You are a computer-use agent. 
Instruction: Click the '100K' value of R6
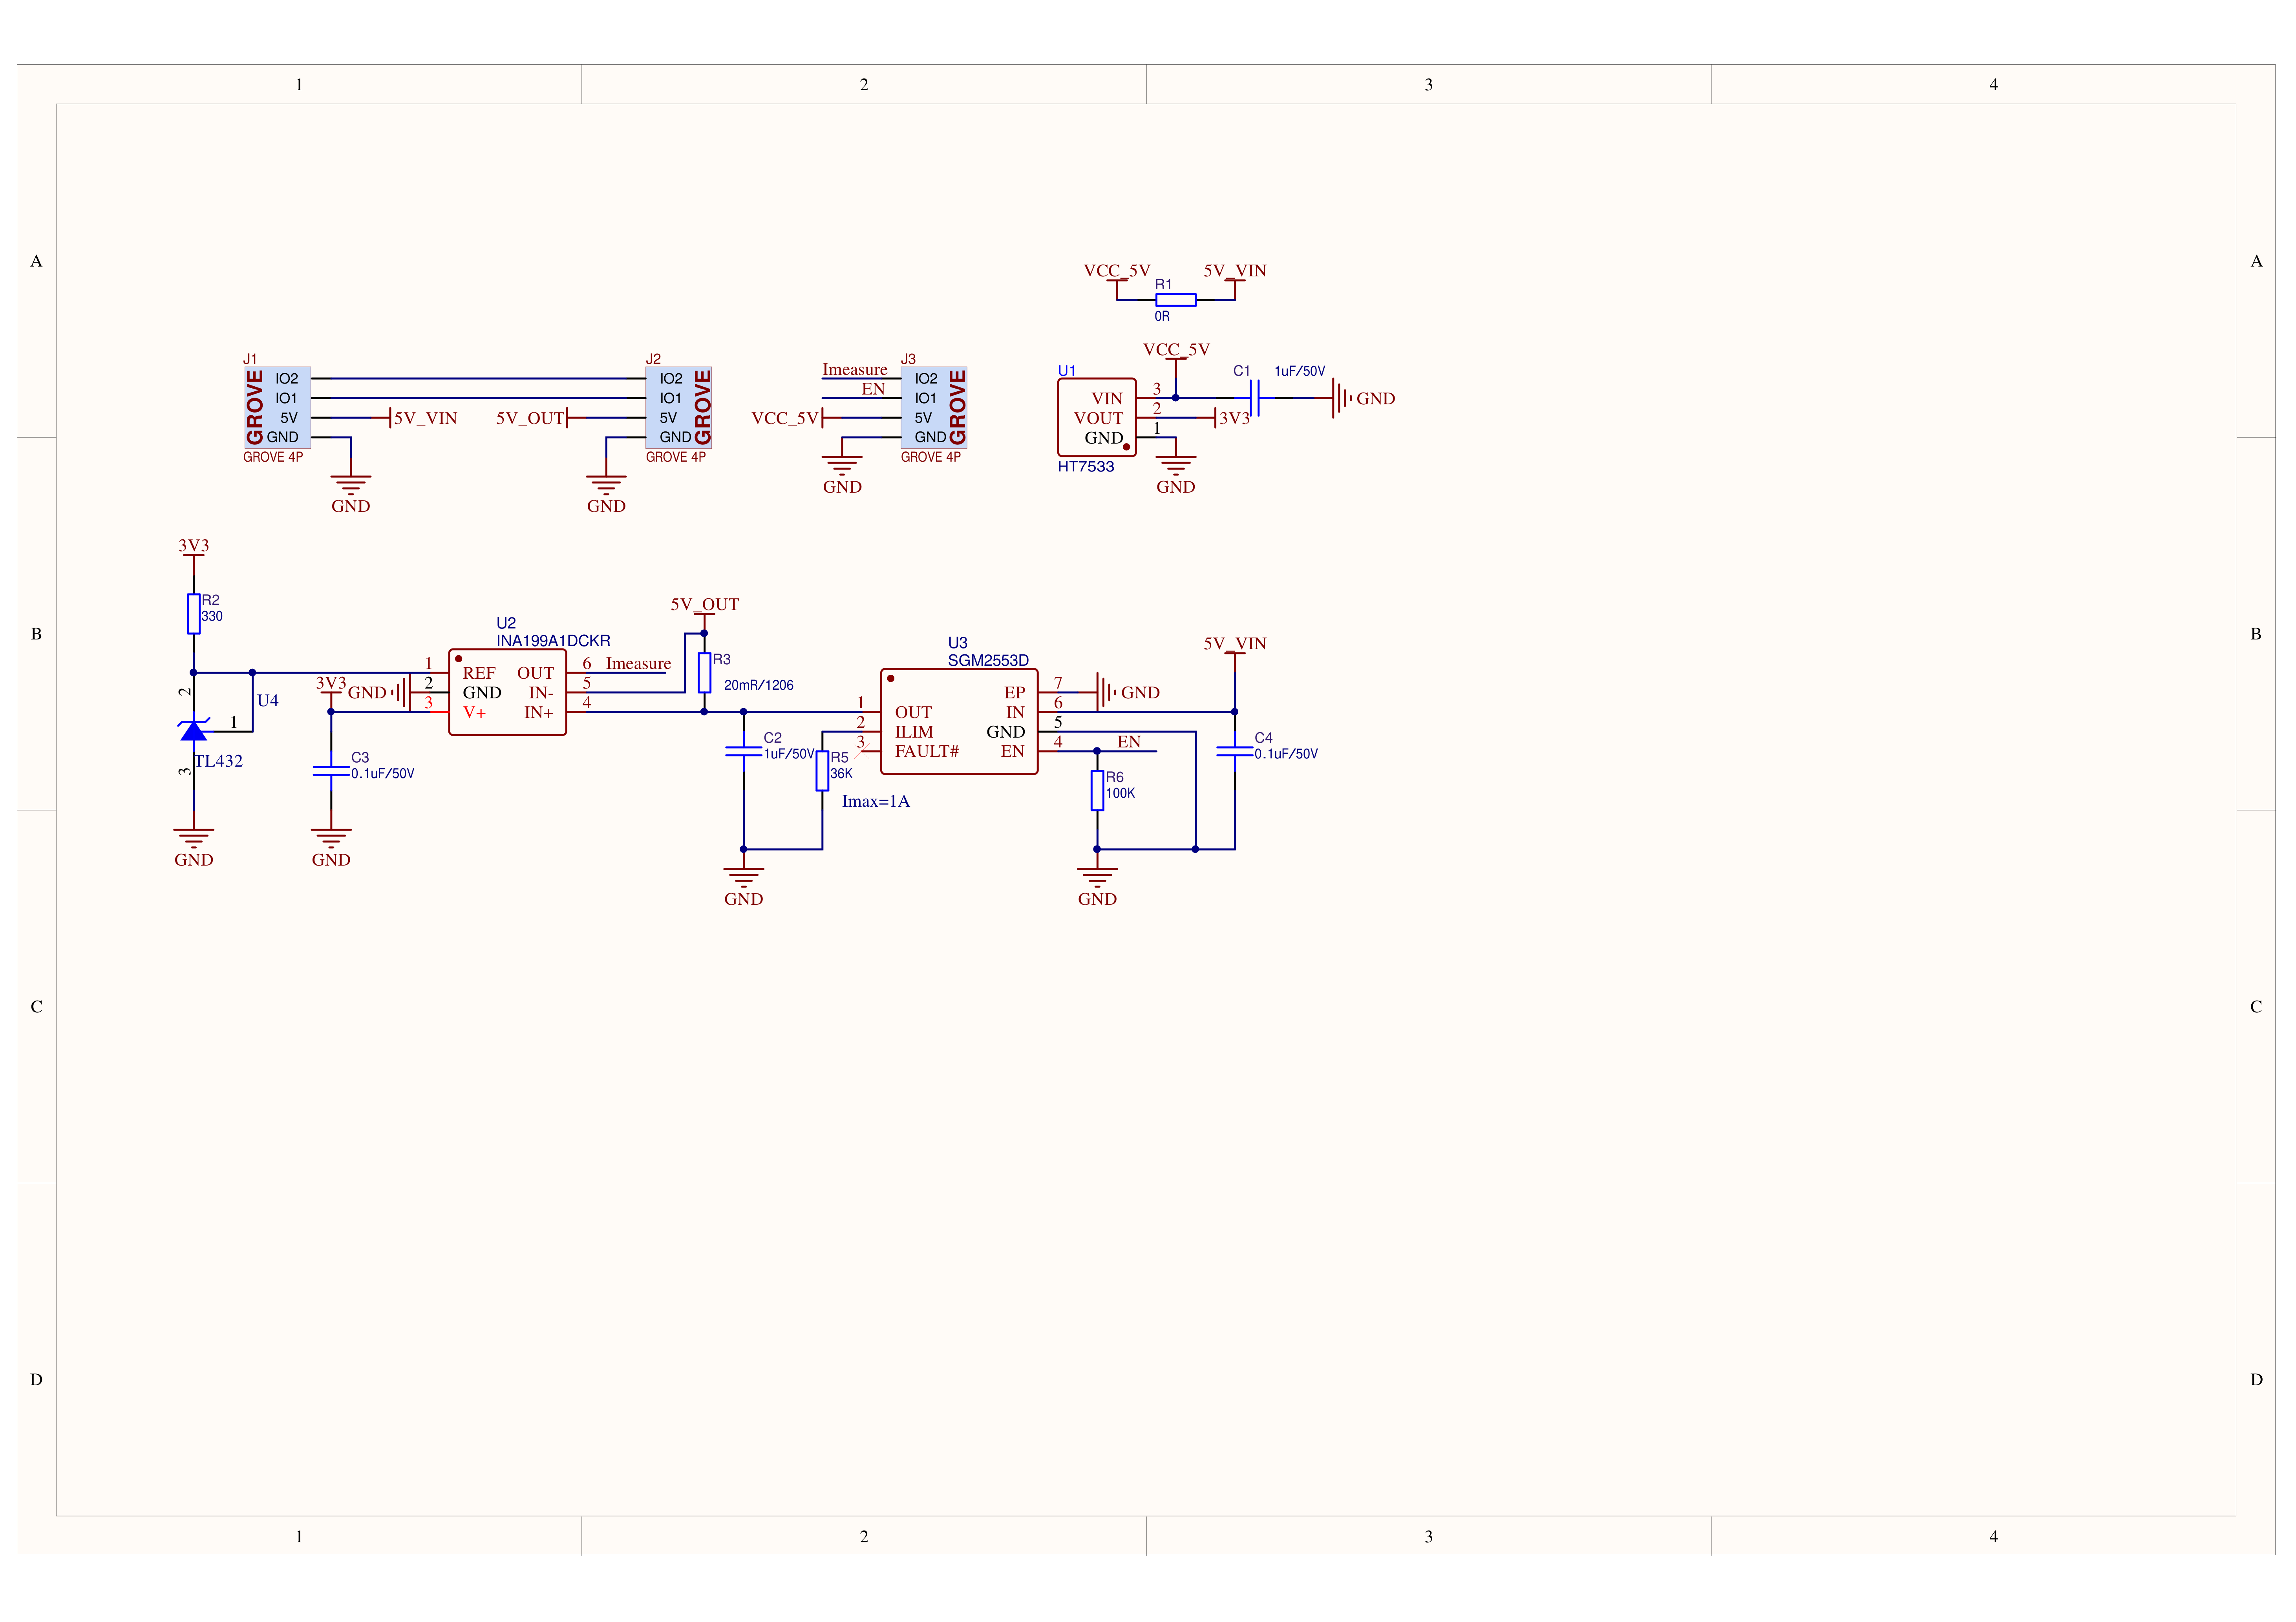coord(1120,793)
